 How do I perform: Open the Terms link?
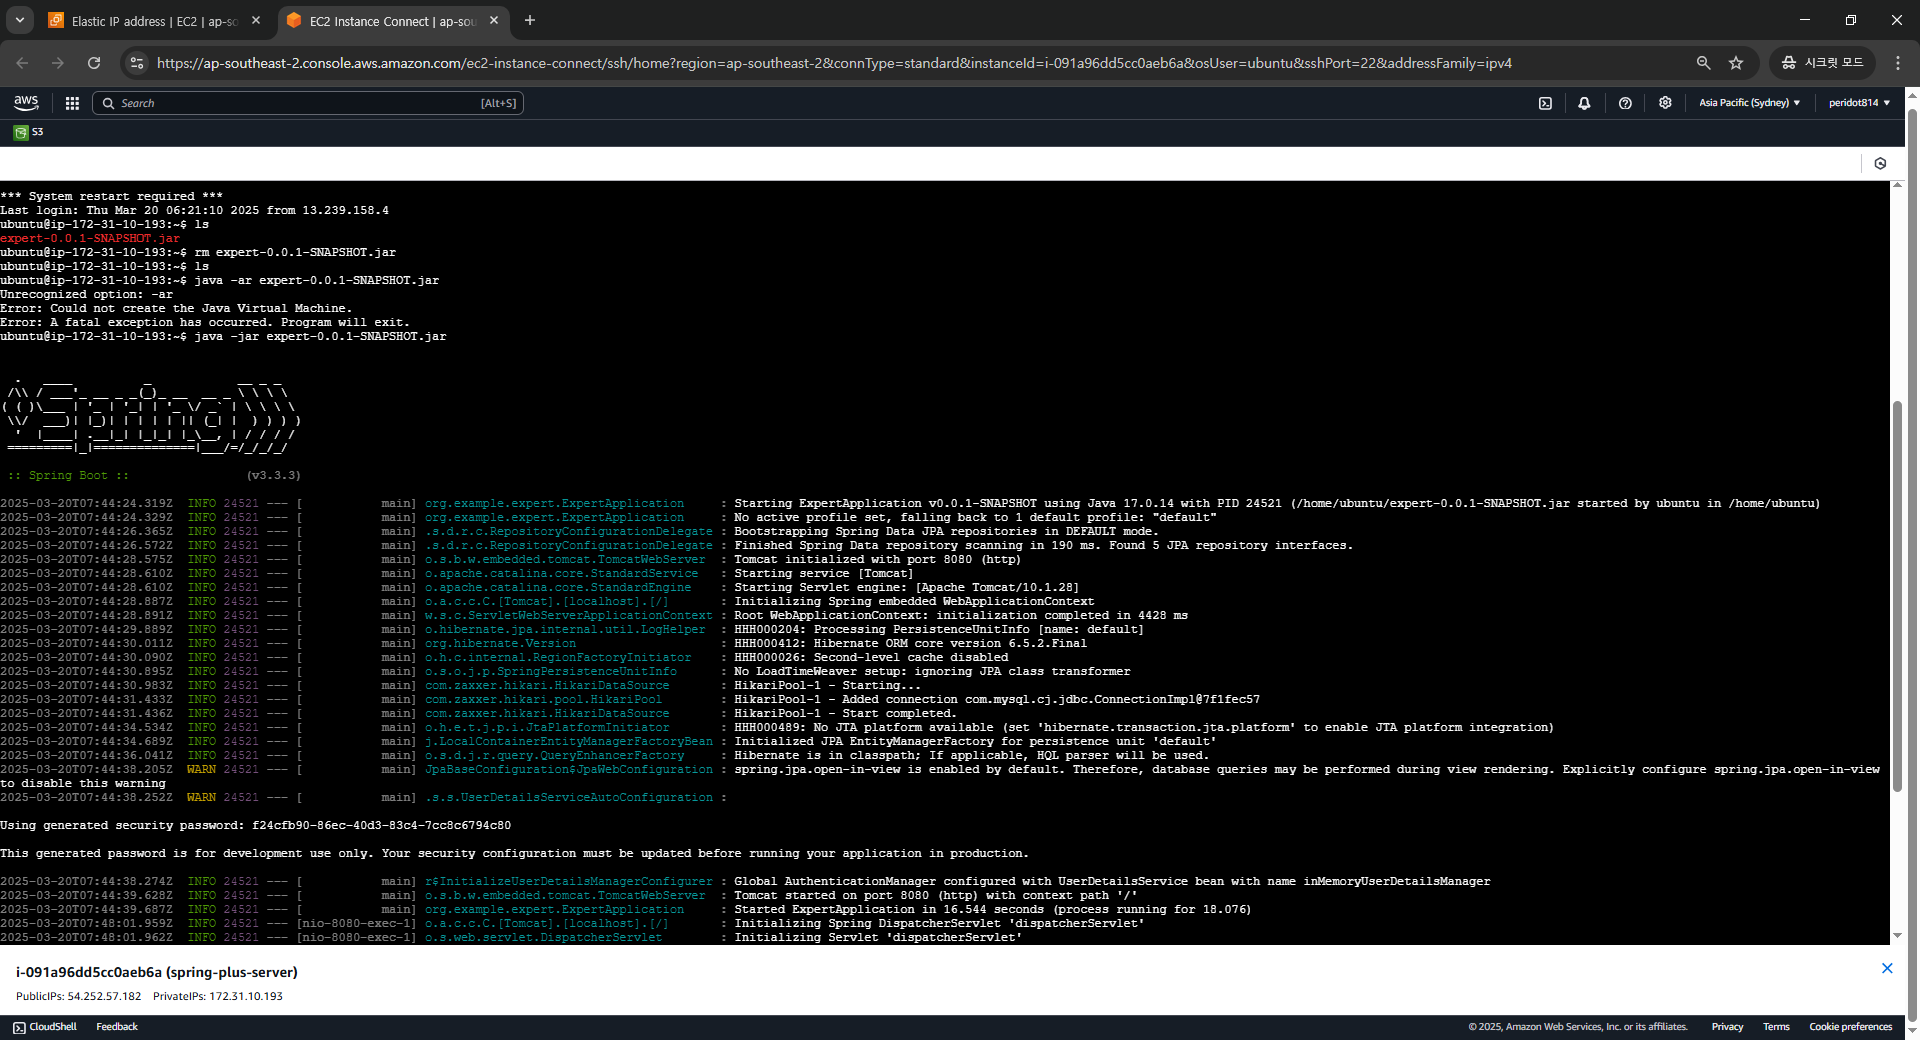(x=1776, y=1027)
